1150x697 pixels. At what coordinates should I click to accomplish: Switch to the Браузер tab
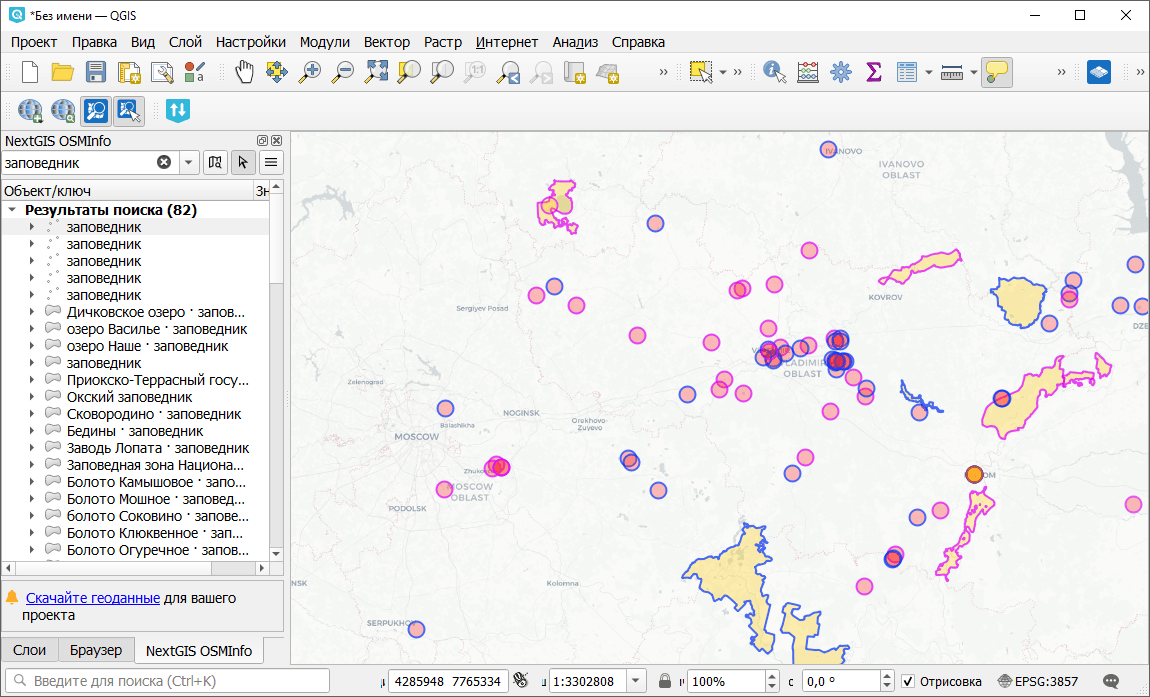coord(96,650)
